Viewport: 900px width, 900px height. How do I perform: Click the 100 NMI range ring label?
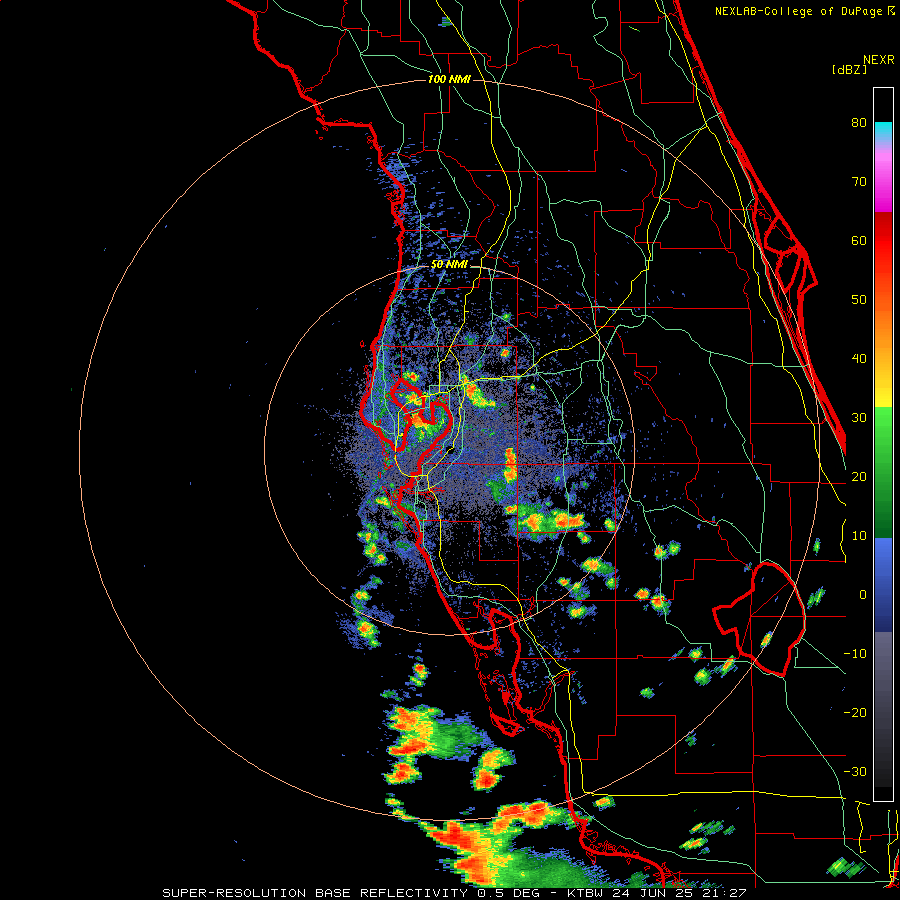pyautogui.click(x=449, y=79)
